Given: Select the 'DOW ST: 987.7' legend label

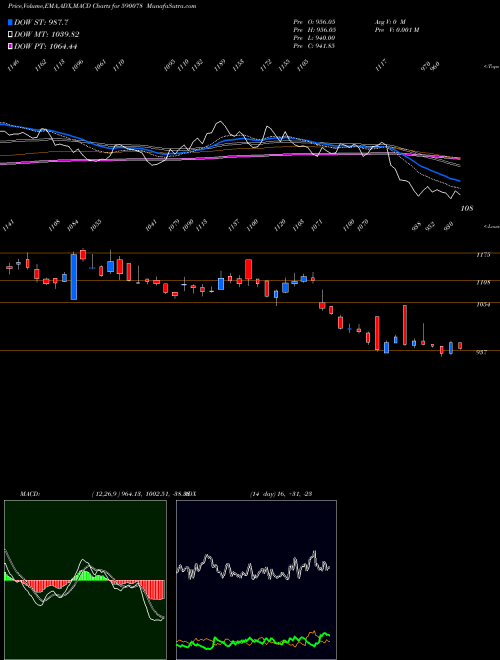Looking at the screenshot, I should click(x=42, y=22).
